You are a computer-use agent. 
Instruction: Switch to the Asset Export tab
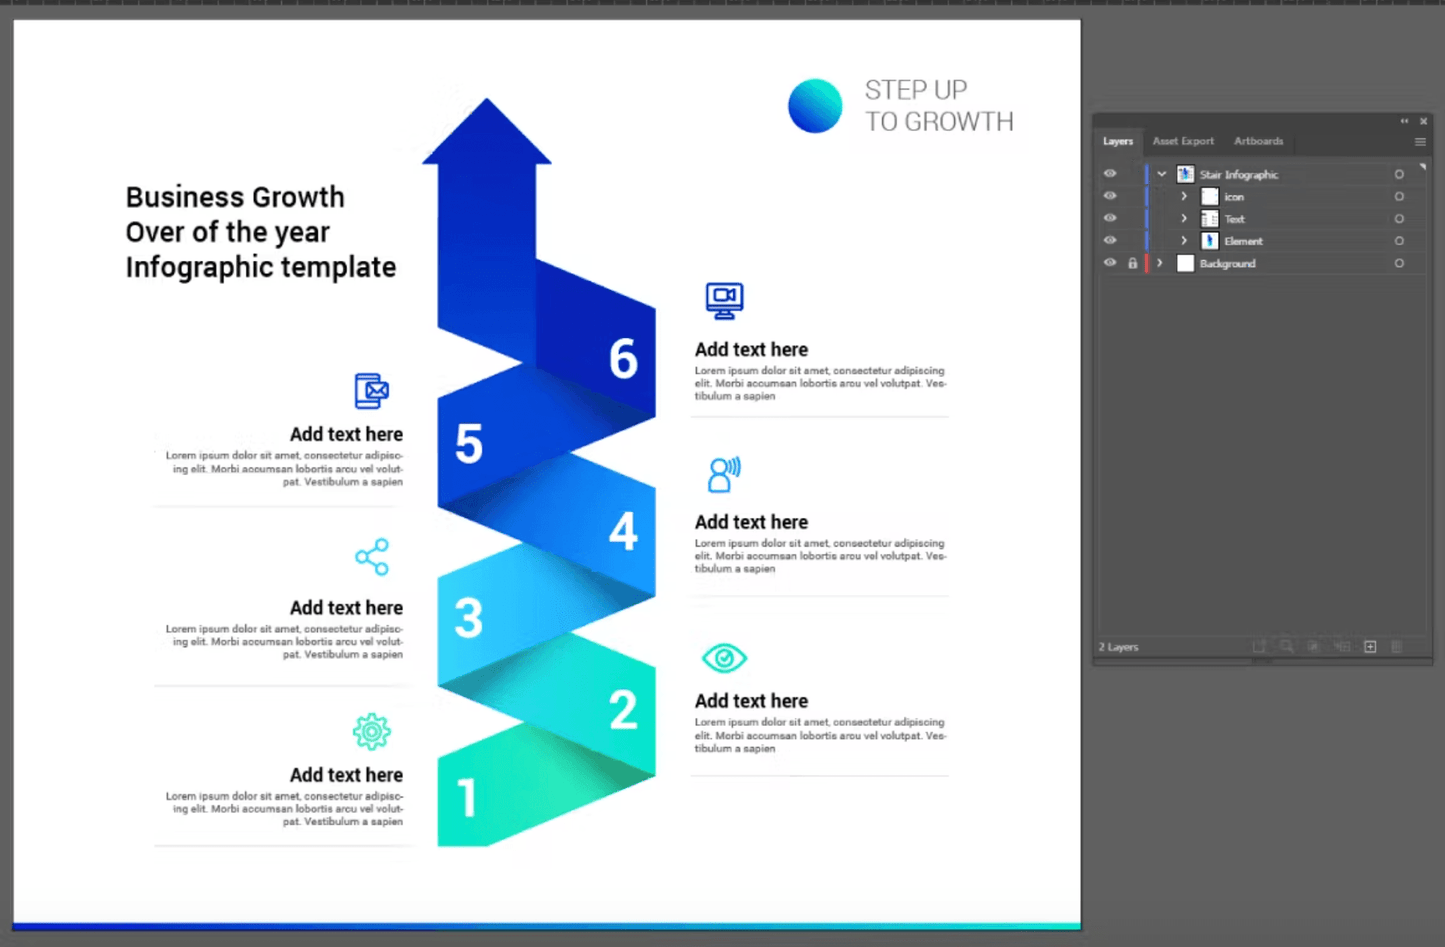[x=1183, y=142]
